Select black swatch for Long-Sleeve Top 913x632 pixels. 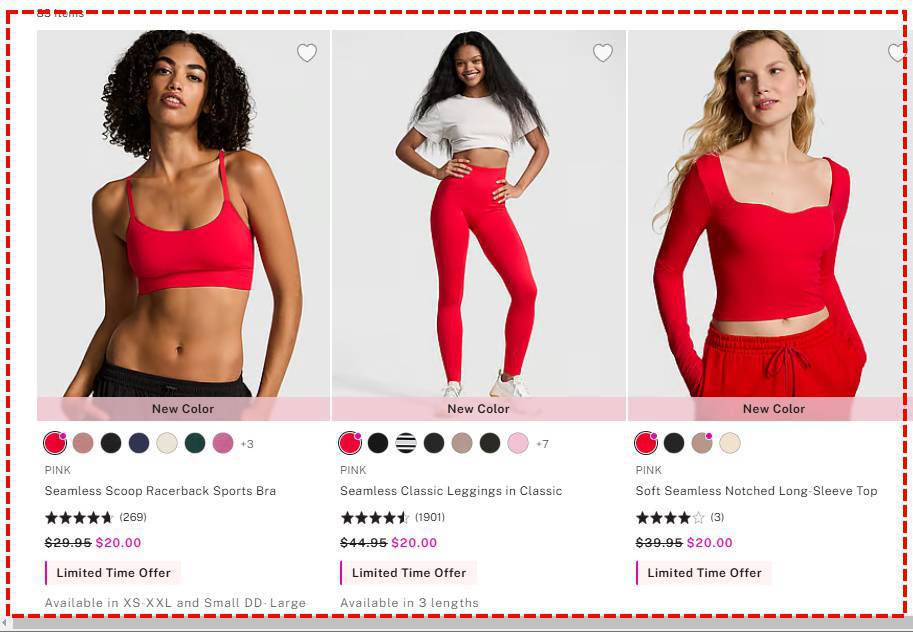tap(674, 443)
